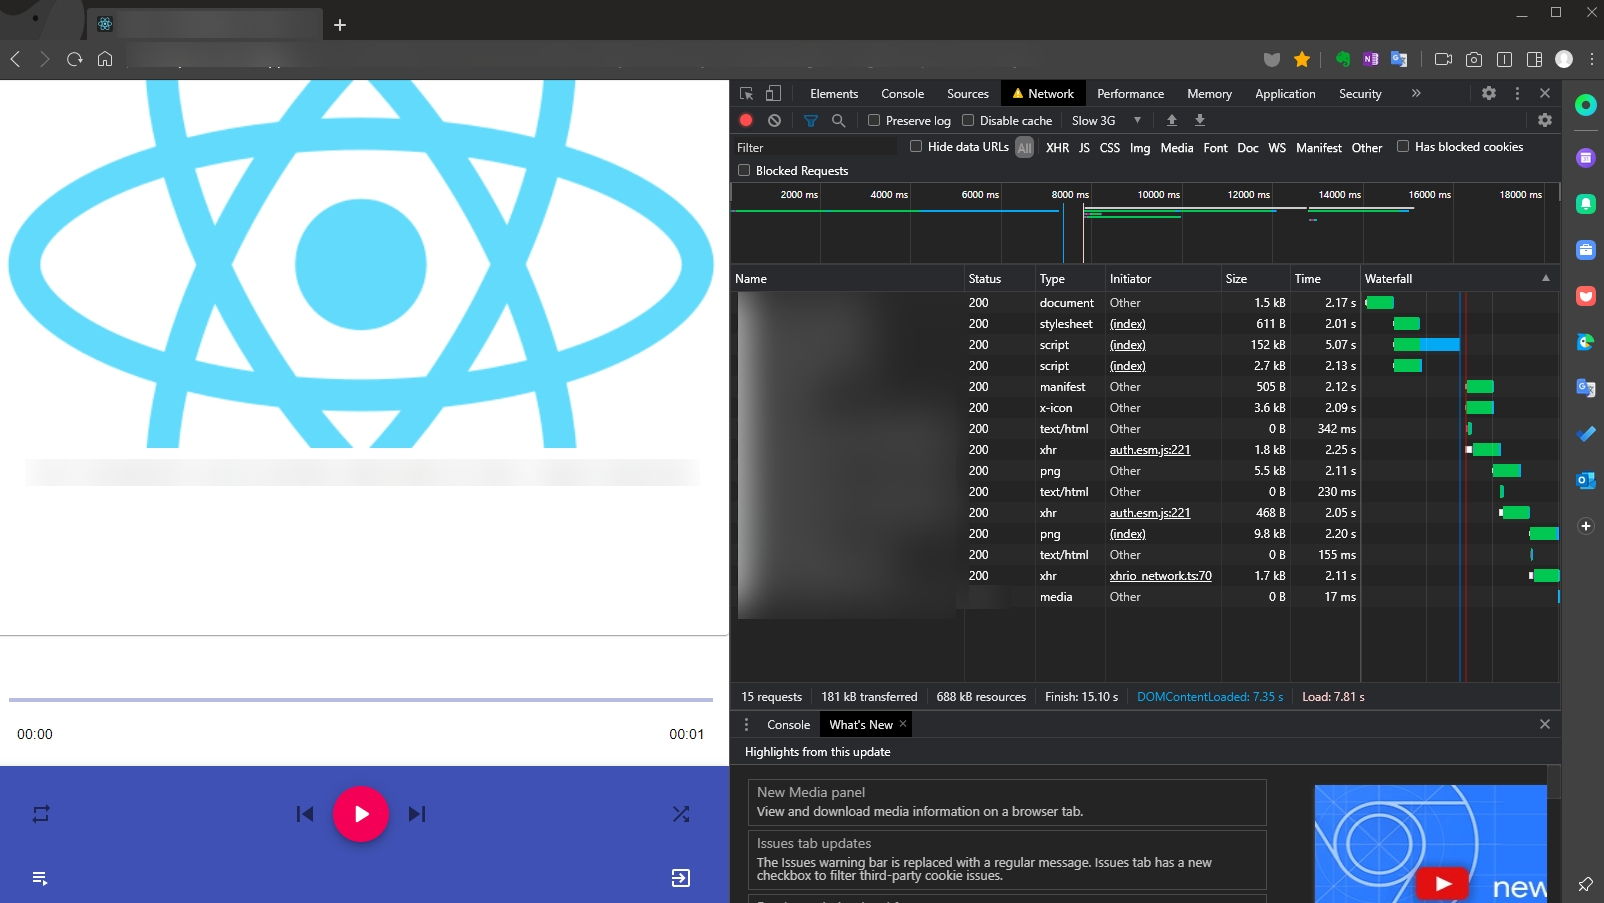Toggle shuffle mode icon
1604x903 pixels.
[x=681, y=814]
